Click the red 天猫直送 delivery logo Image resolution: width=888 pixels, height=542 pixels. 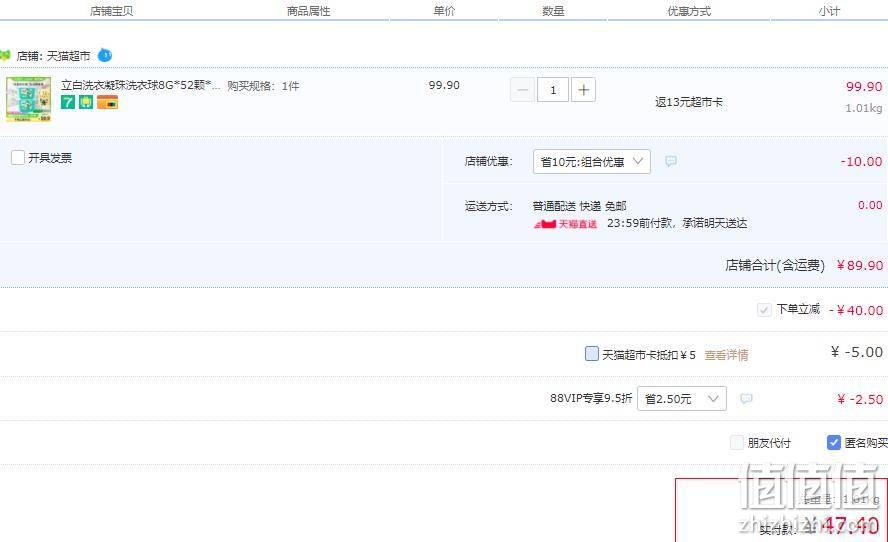tap(565, 224)
